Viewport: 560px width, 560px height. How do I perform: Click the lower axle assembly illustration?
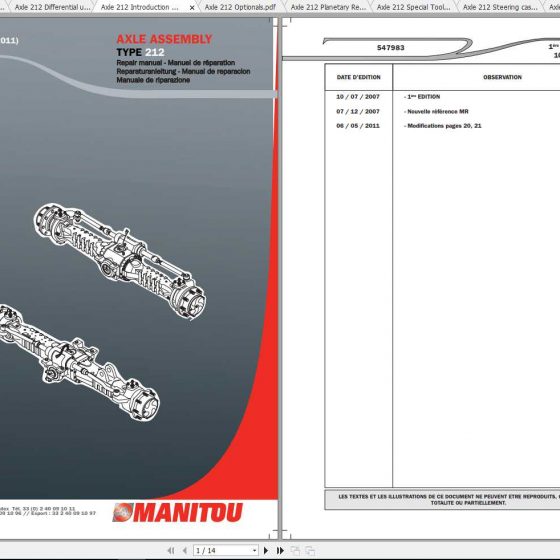point(79,362)
